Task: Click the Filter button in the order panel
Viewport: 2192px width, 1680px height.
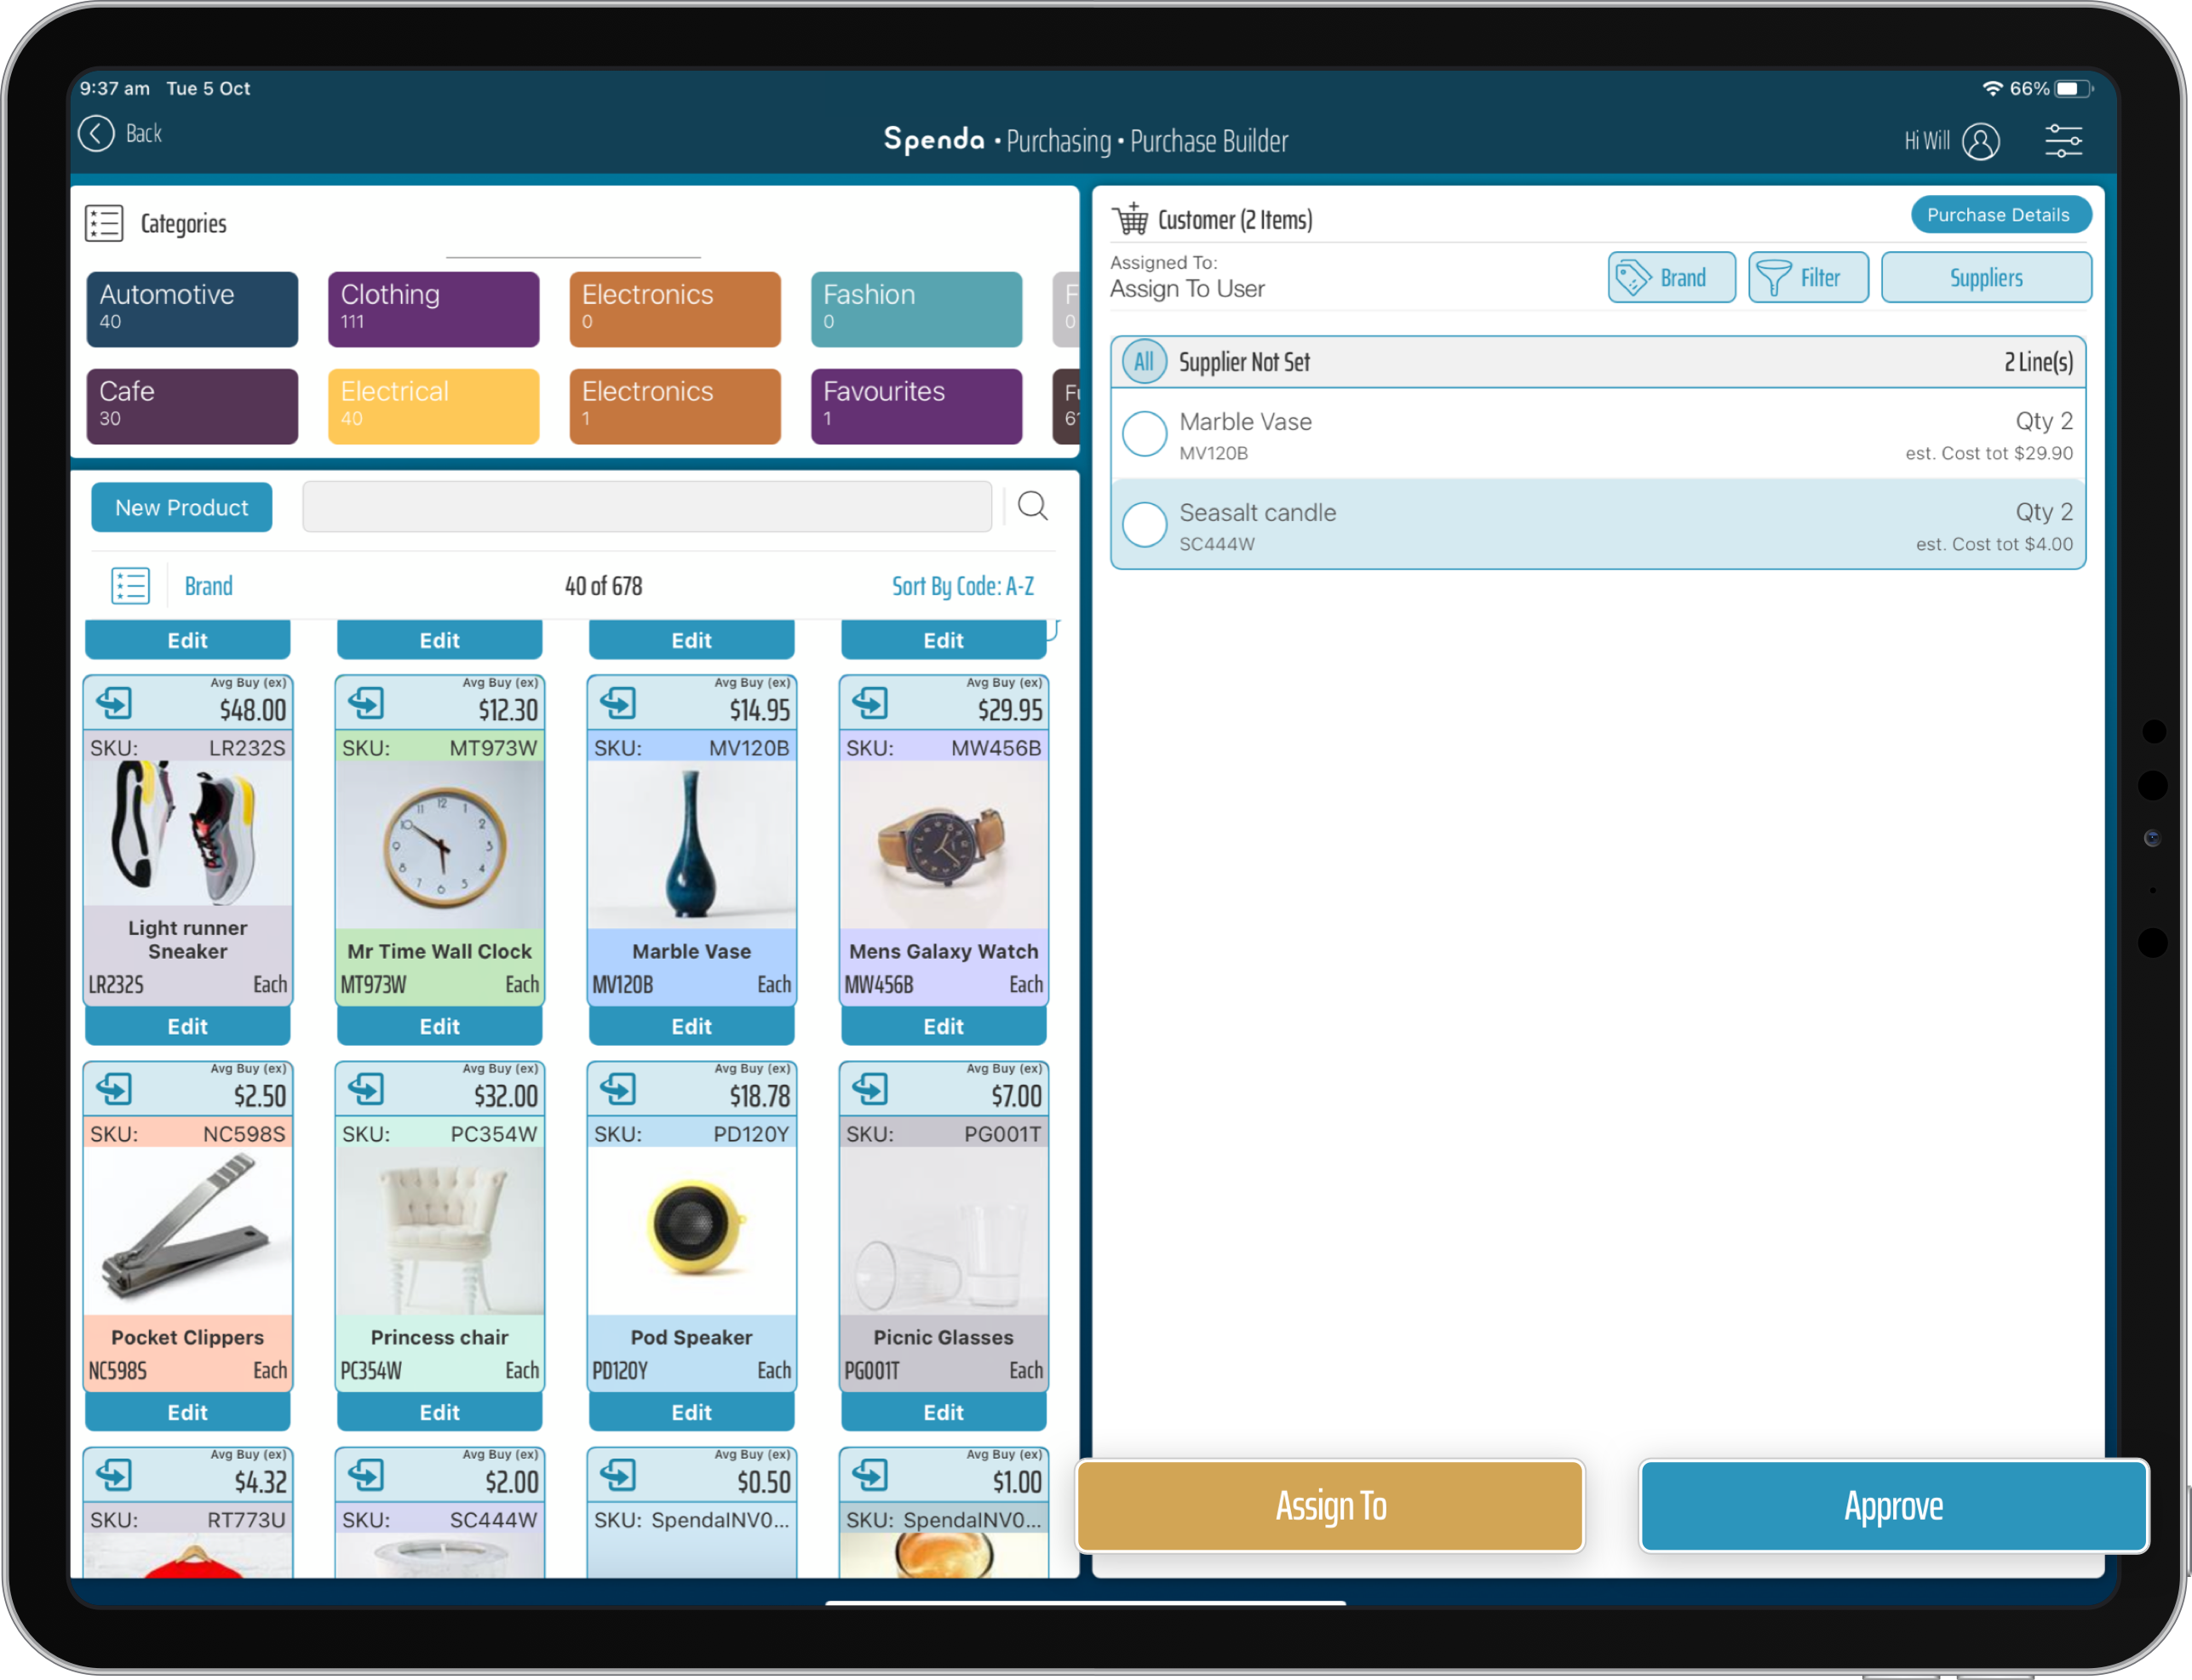Action: [1808, 277]
